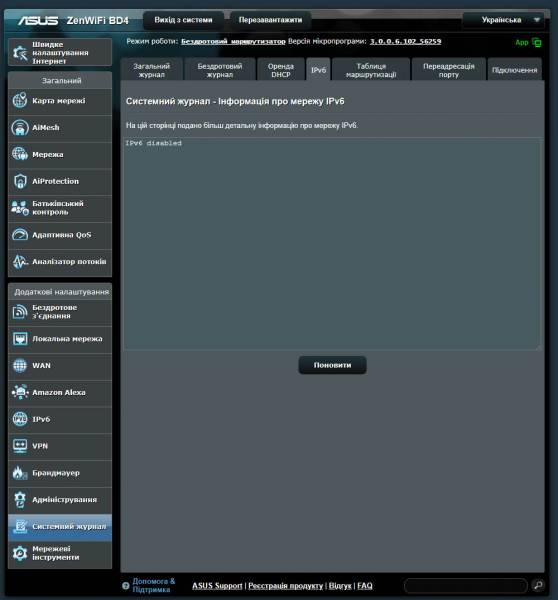This screenshot has width=558, height=600.
Task: Open the FAQ link
Action: 365,585
